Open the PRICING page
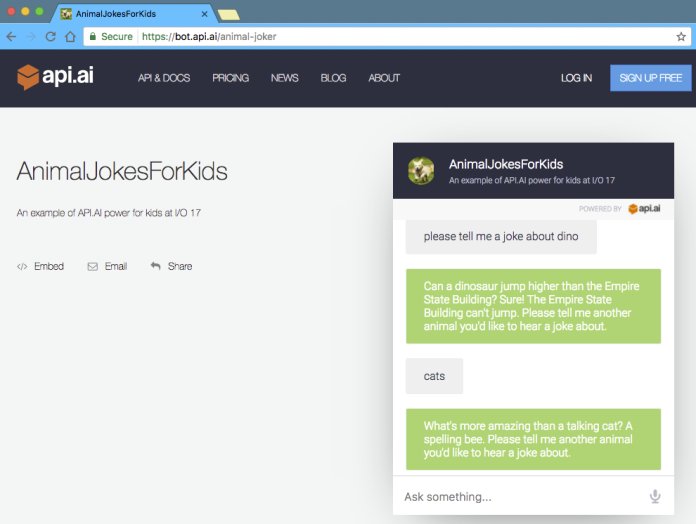 click(x=230, y=78)
